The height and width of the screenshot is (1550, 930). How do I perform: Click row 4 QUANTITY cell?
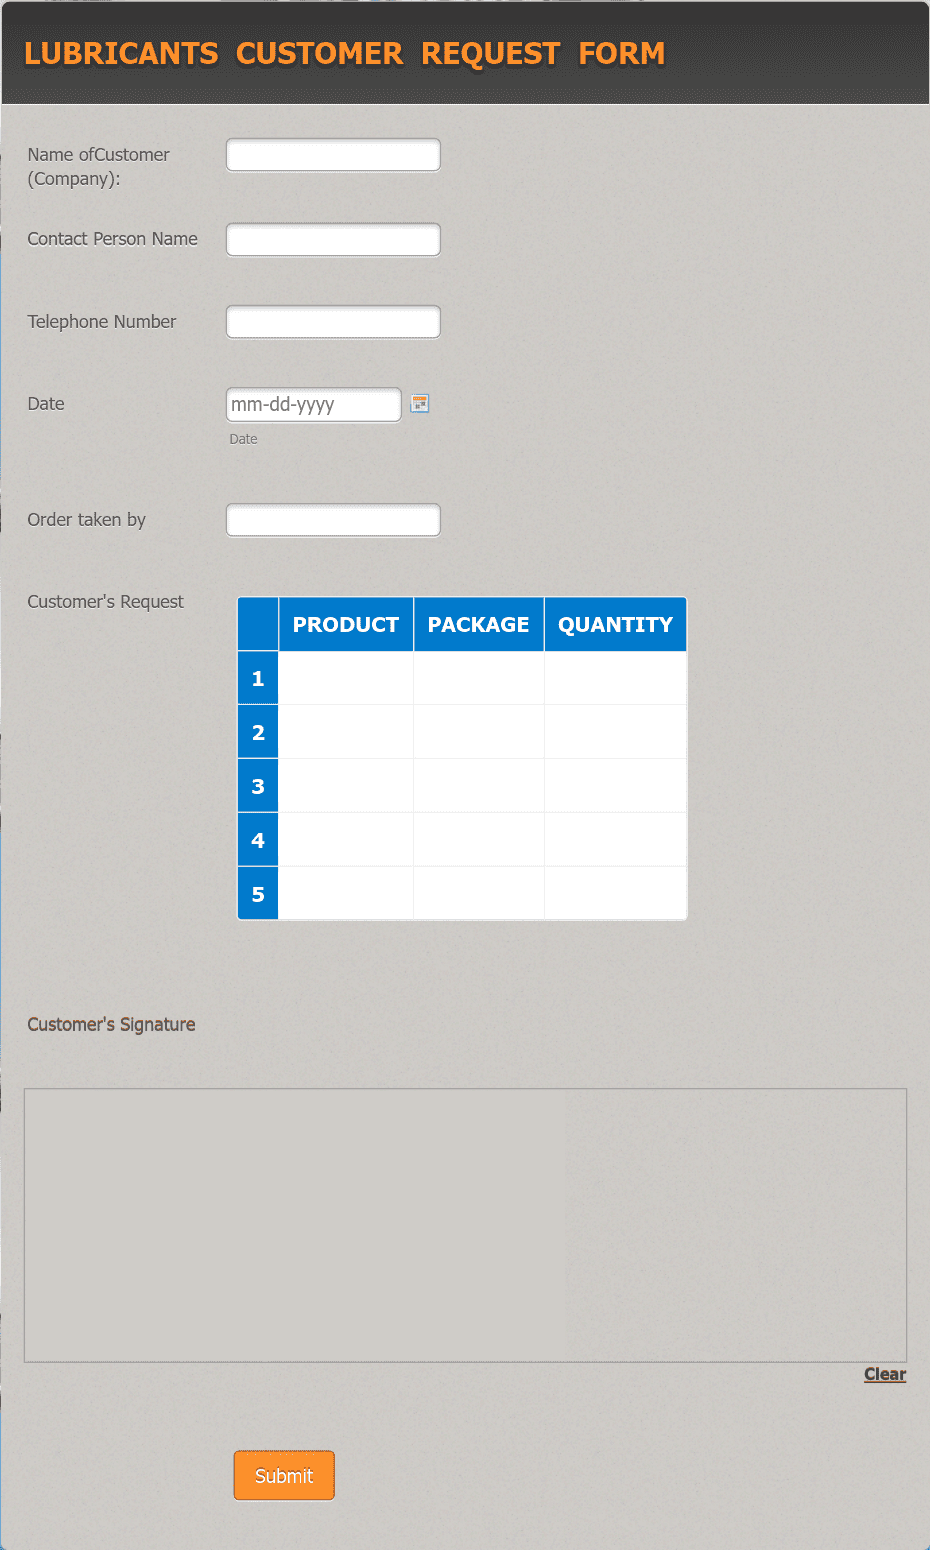(616, 840)
